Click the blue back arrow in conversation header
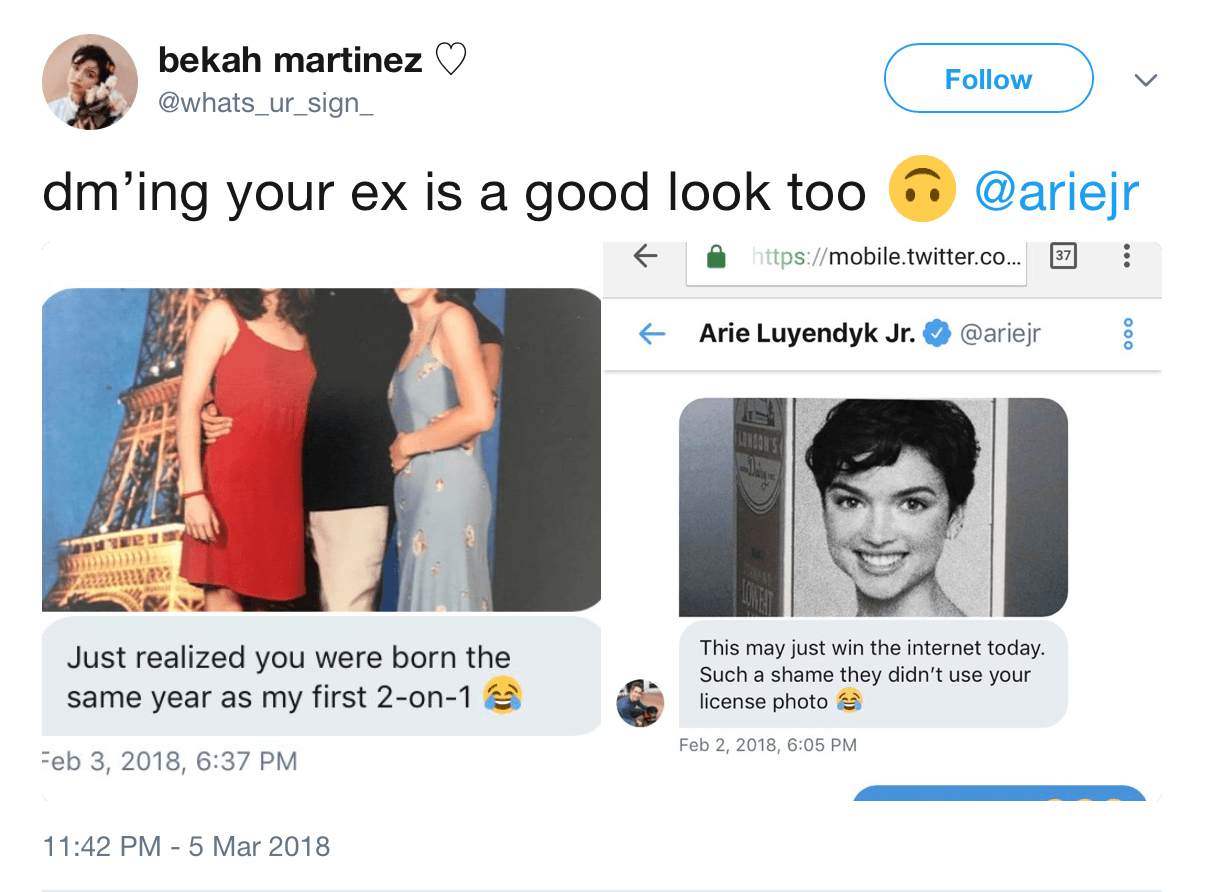Viewport: 1216px width, 892px height. (x=652, y=334)
